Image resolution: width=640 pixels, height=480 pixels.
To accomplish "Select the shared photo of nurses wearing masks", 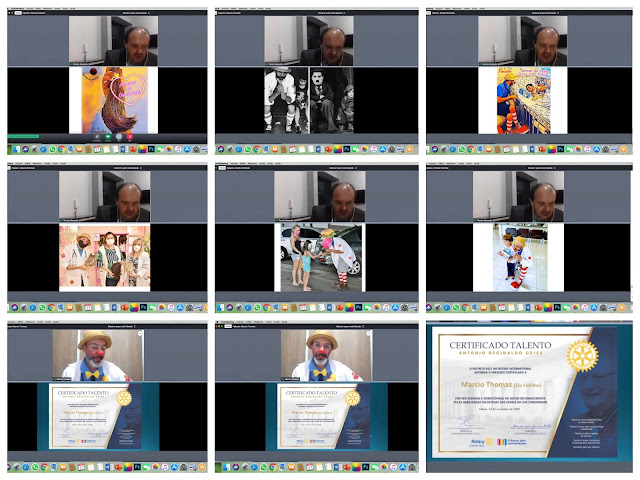I will pos(105,257).
